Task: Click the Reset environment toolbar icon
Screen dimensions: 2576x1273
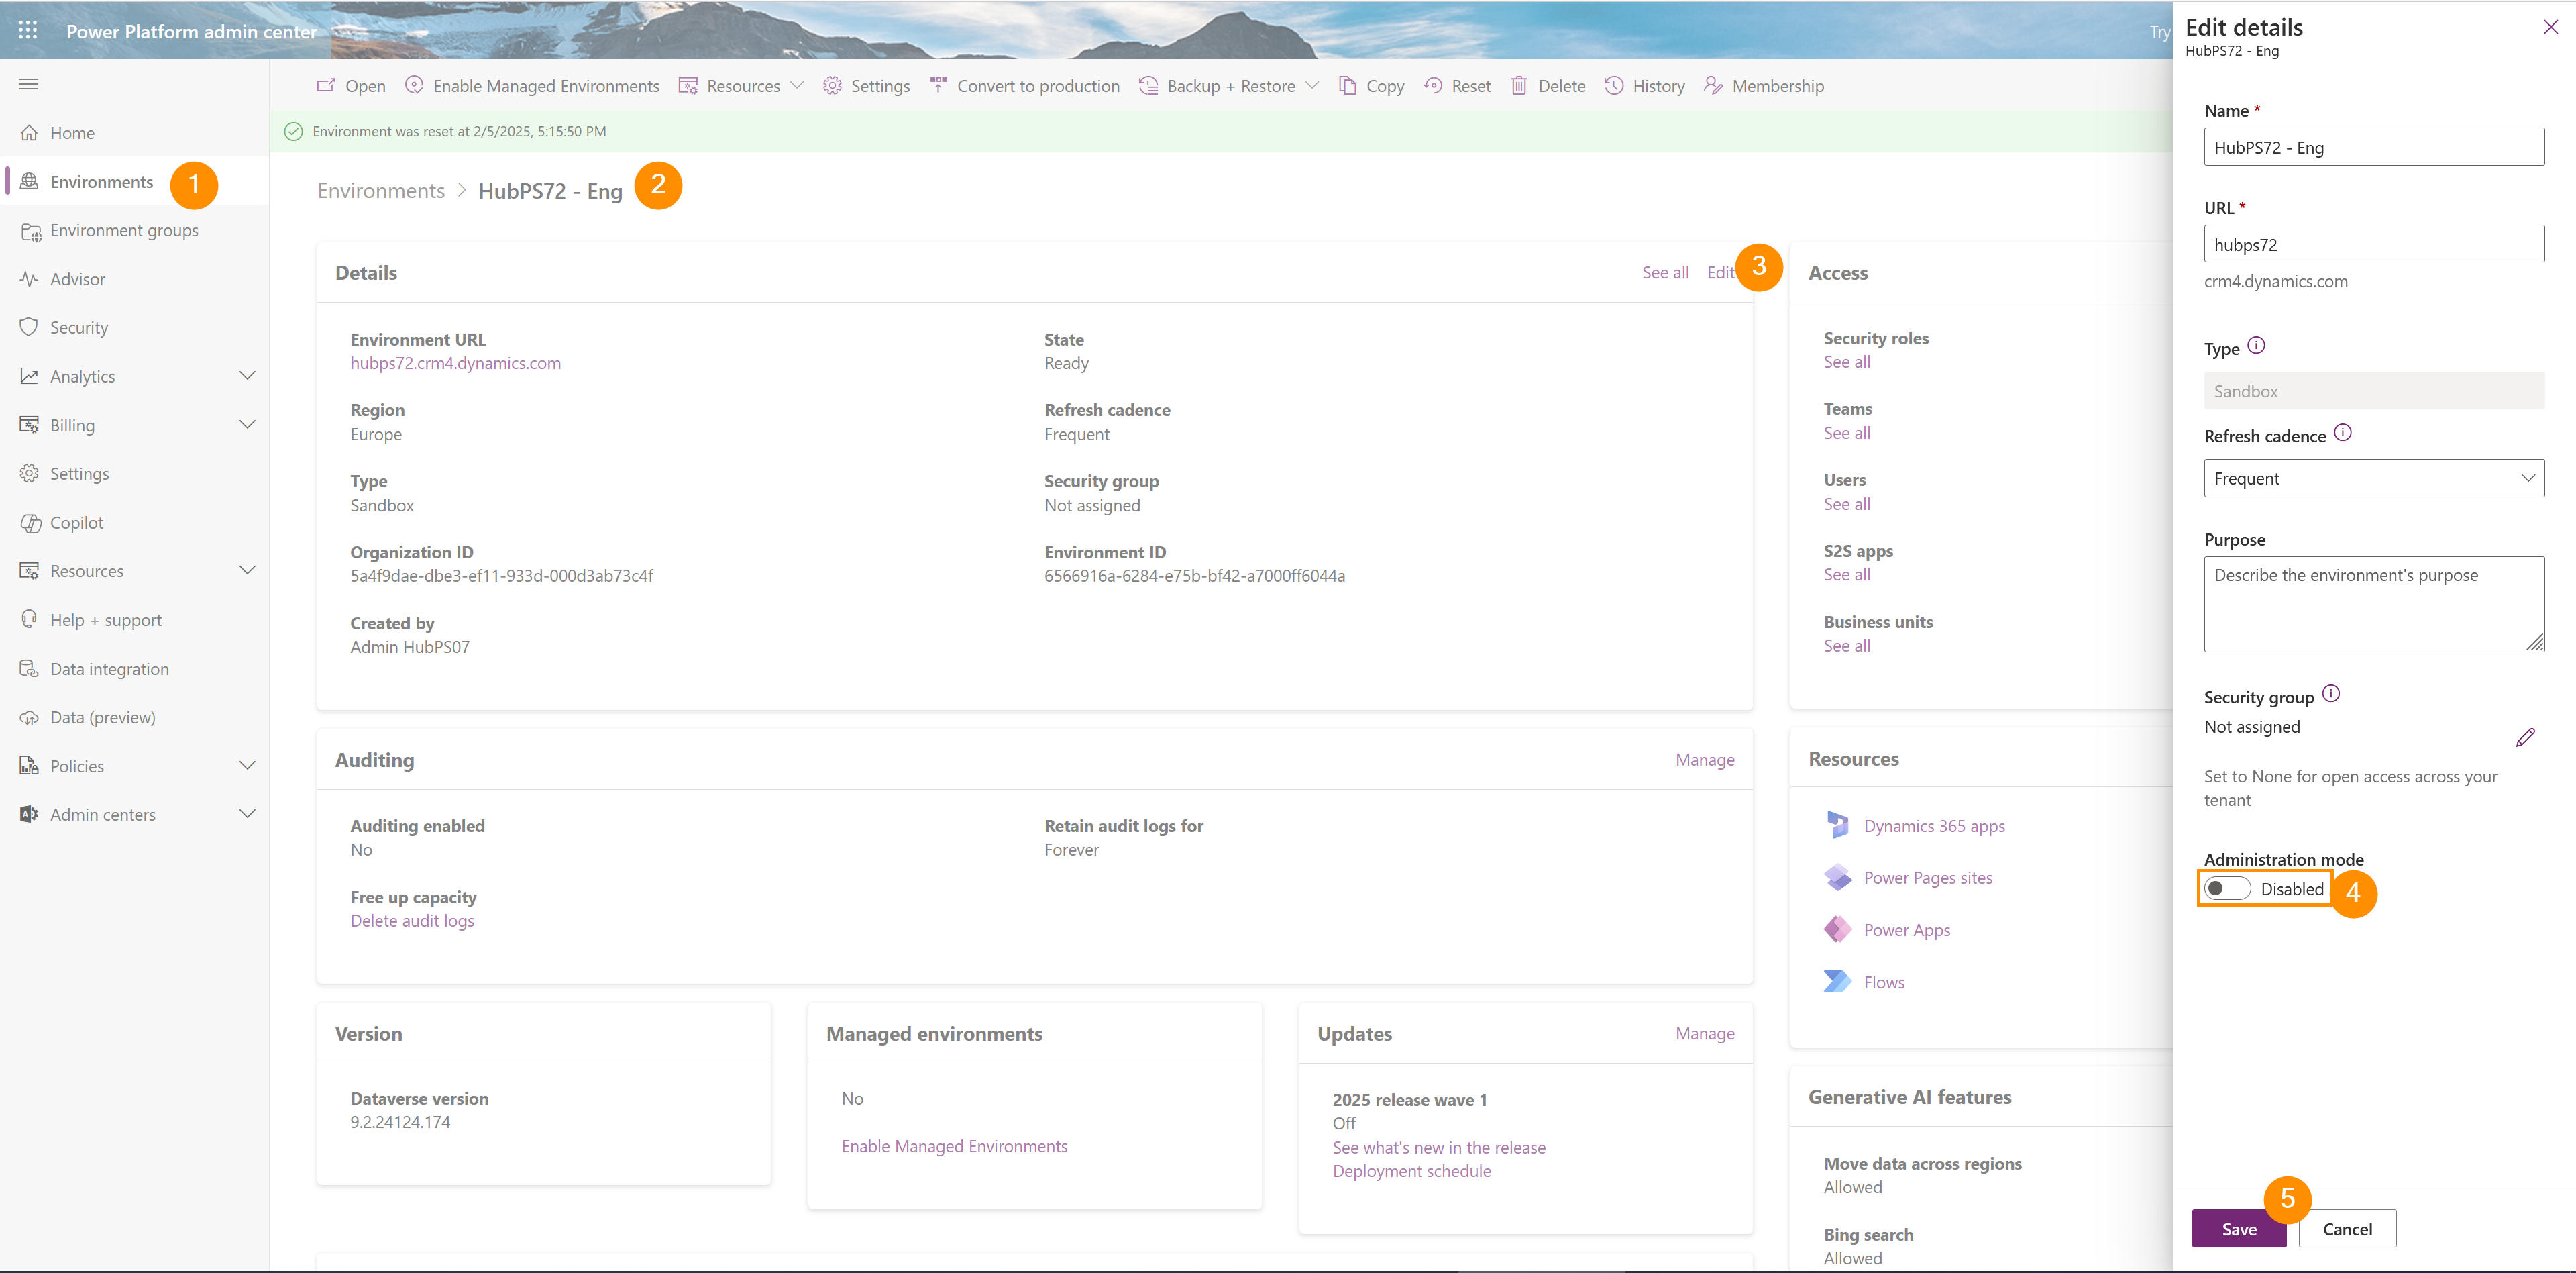Action: pyautogui.click(x=1432, y=86)
